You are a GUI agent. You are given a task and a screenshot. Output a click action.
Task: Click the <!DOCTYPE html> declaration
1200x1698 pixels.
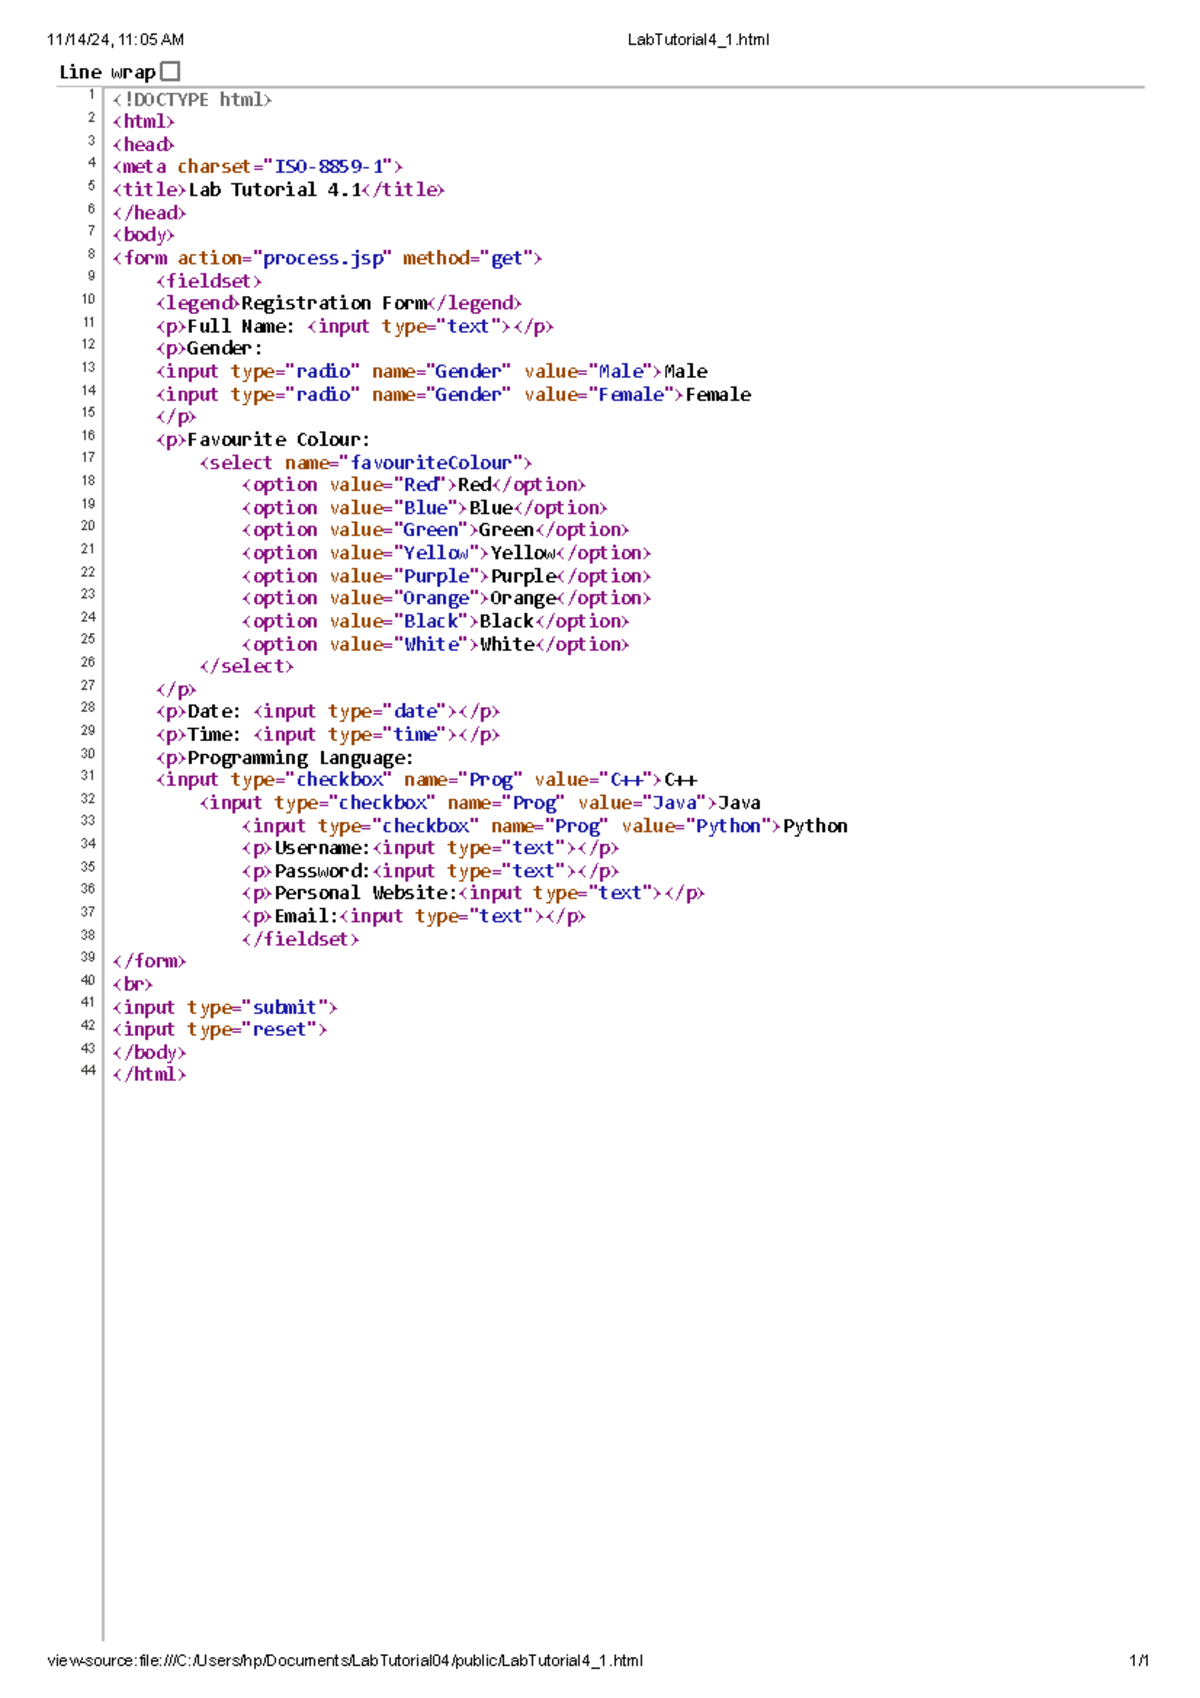click(x=192, y=100)
